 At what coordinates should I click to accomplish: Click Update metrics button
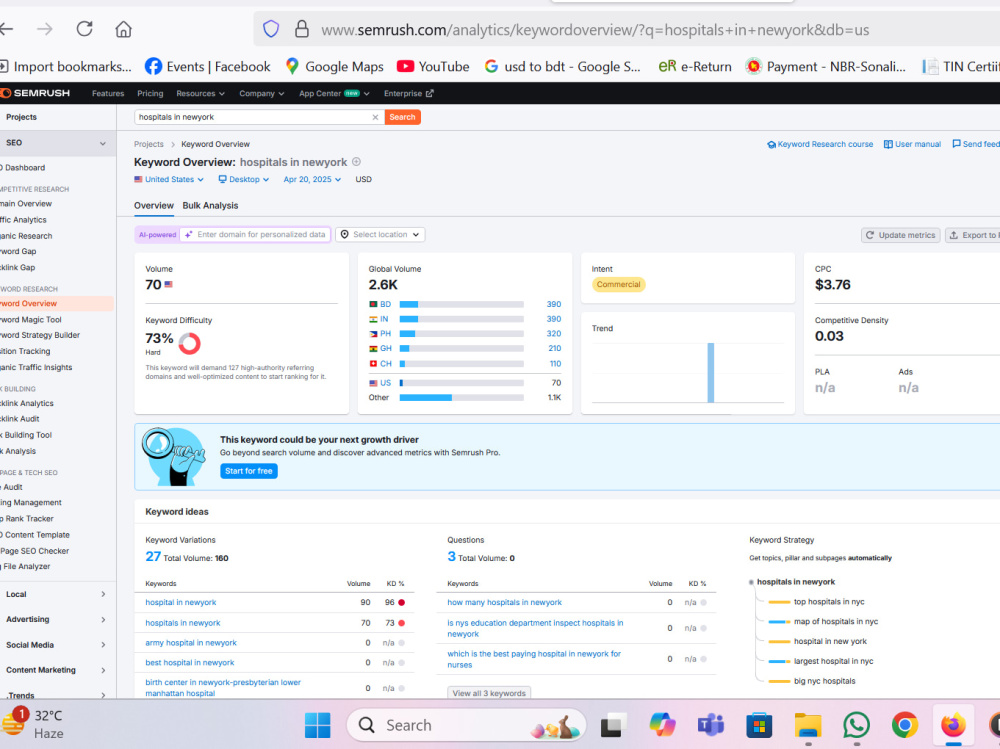[901, 235]
